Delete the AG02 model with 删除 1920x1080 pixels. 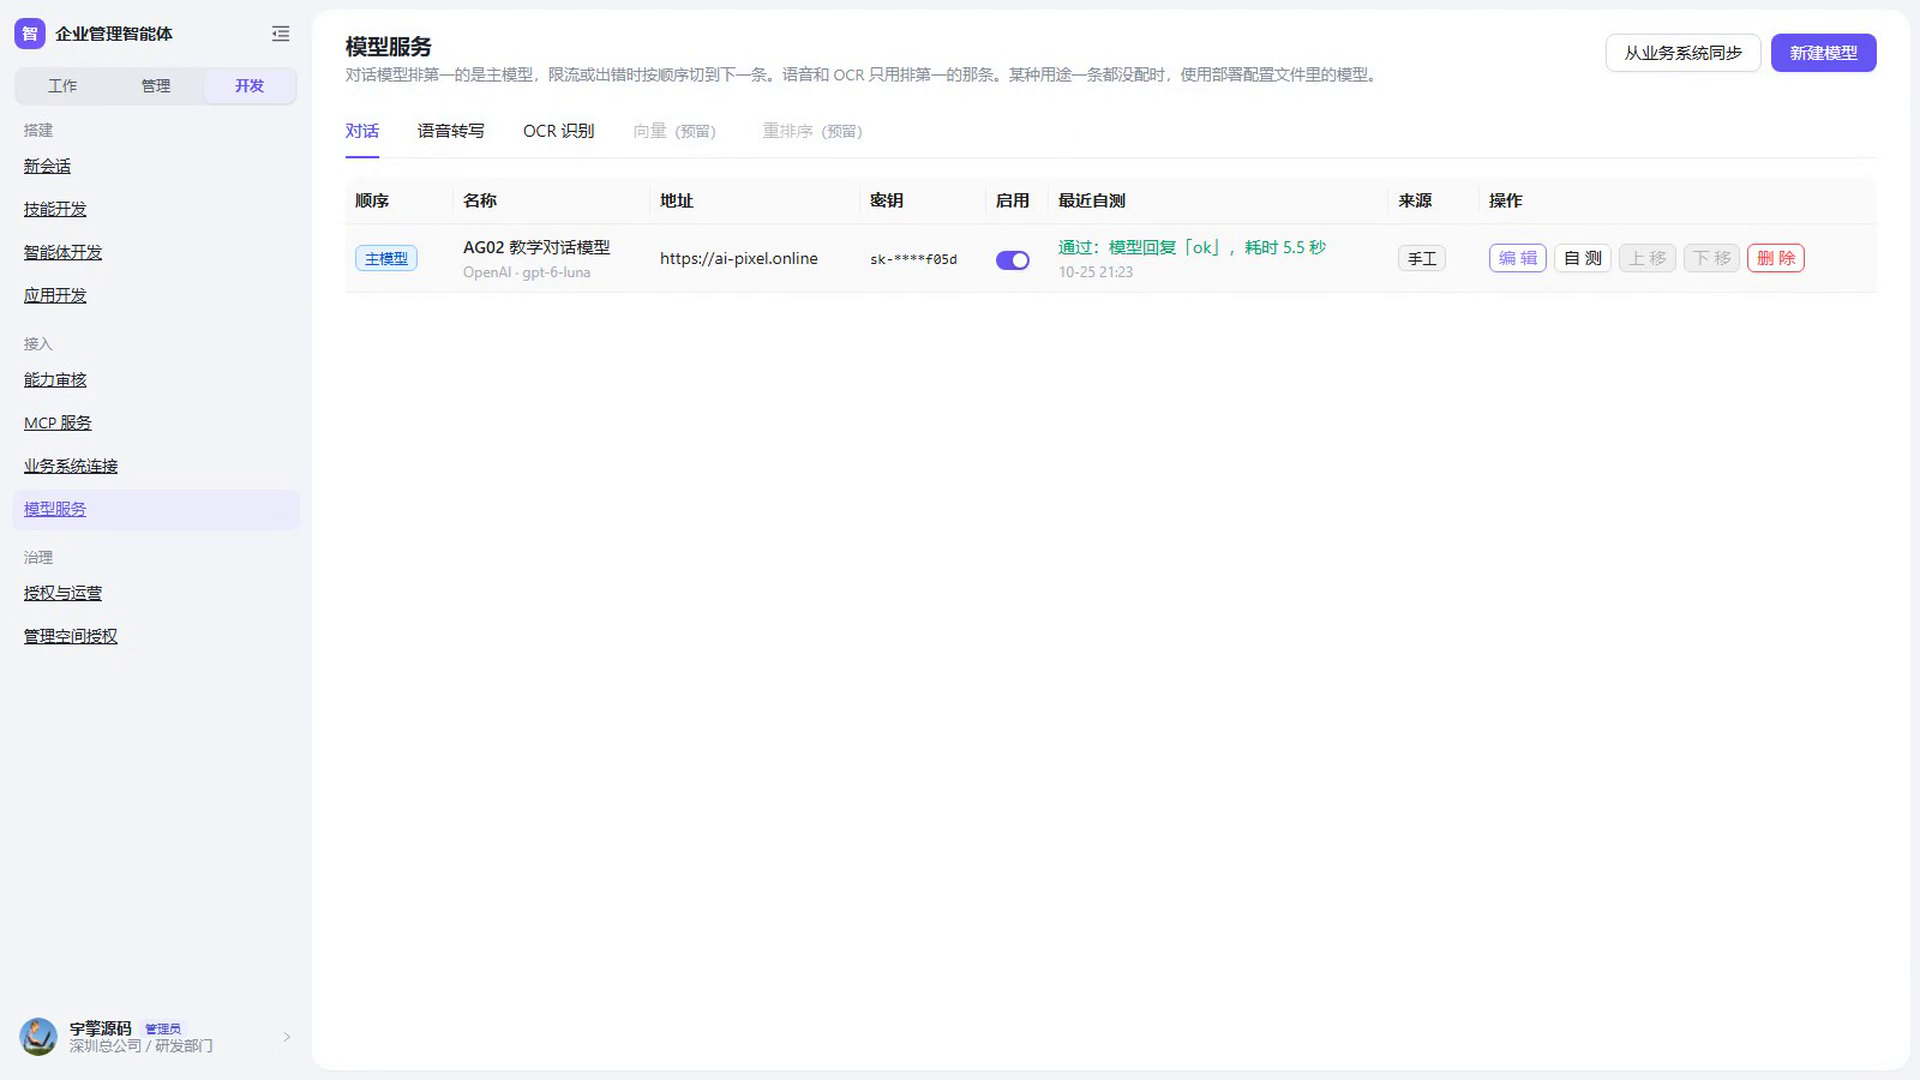click(x=1776, y=258)
